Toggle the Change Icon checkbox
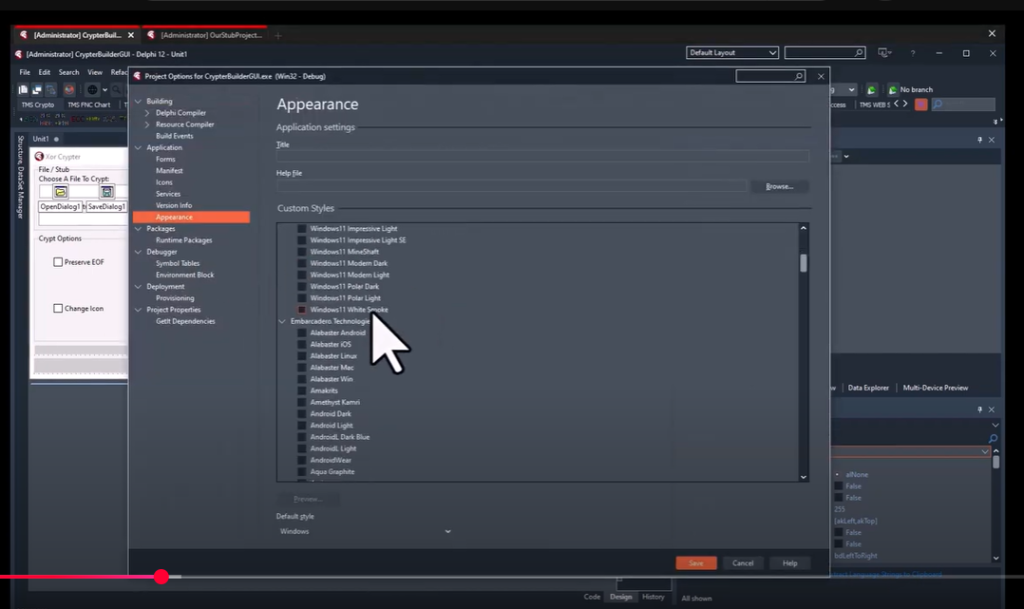The image size is (1024, 609). pyautogui.click(x=58, y=308)
